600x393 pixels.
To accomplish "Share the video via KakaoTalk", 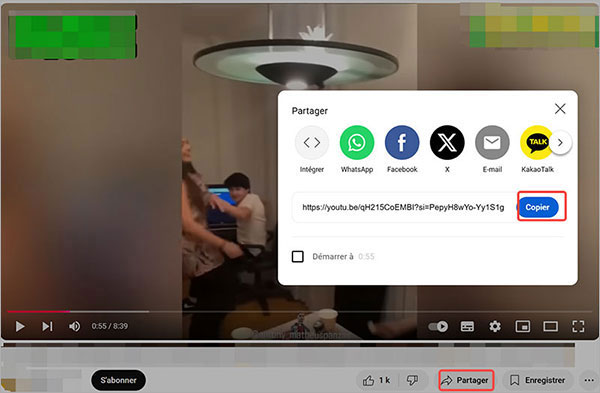I will [536, 143].
